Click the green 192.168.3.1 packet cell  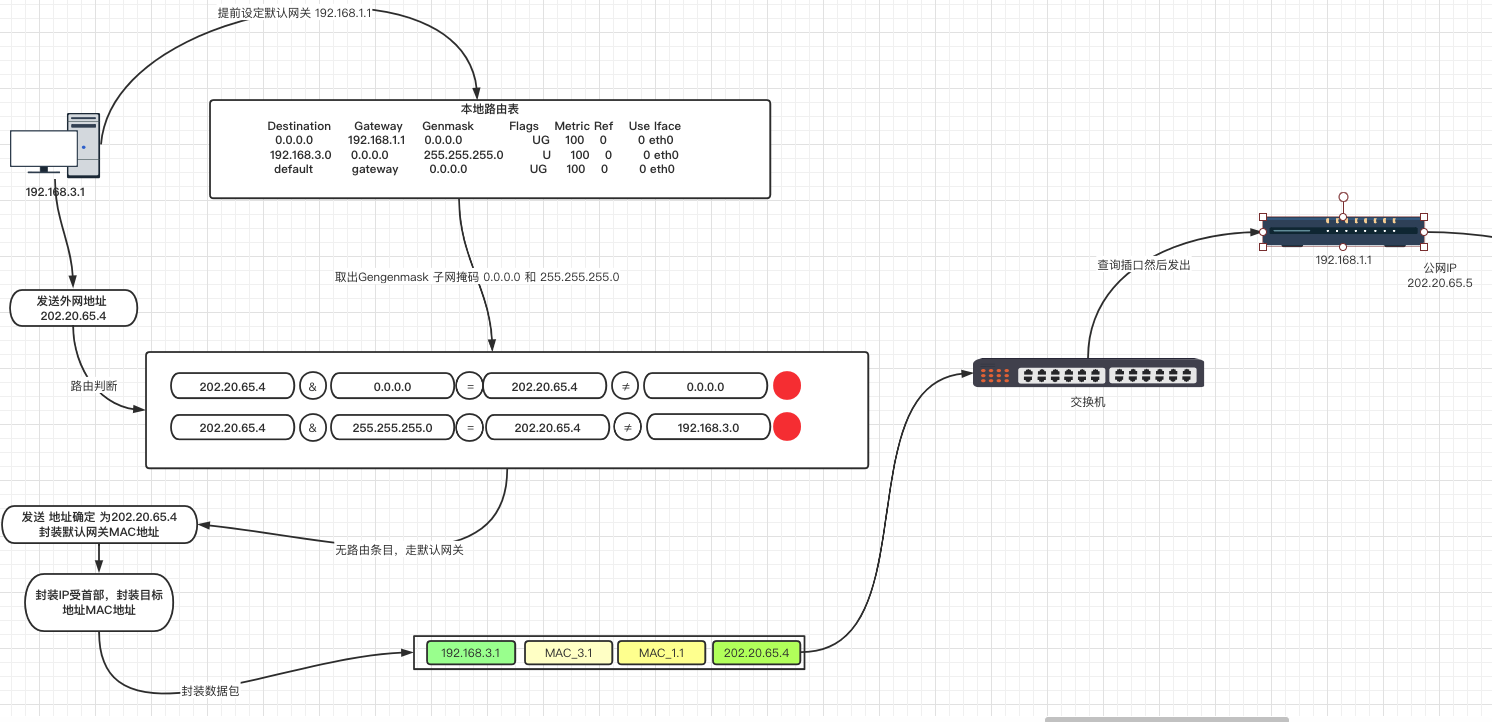470,653
